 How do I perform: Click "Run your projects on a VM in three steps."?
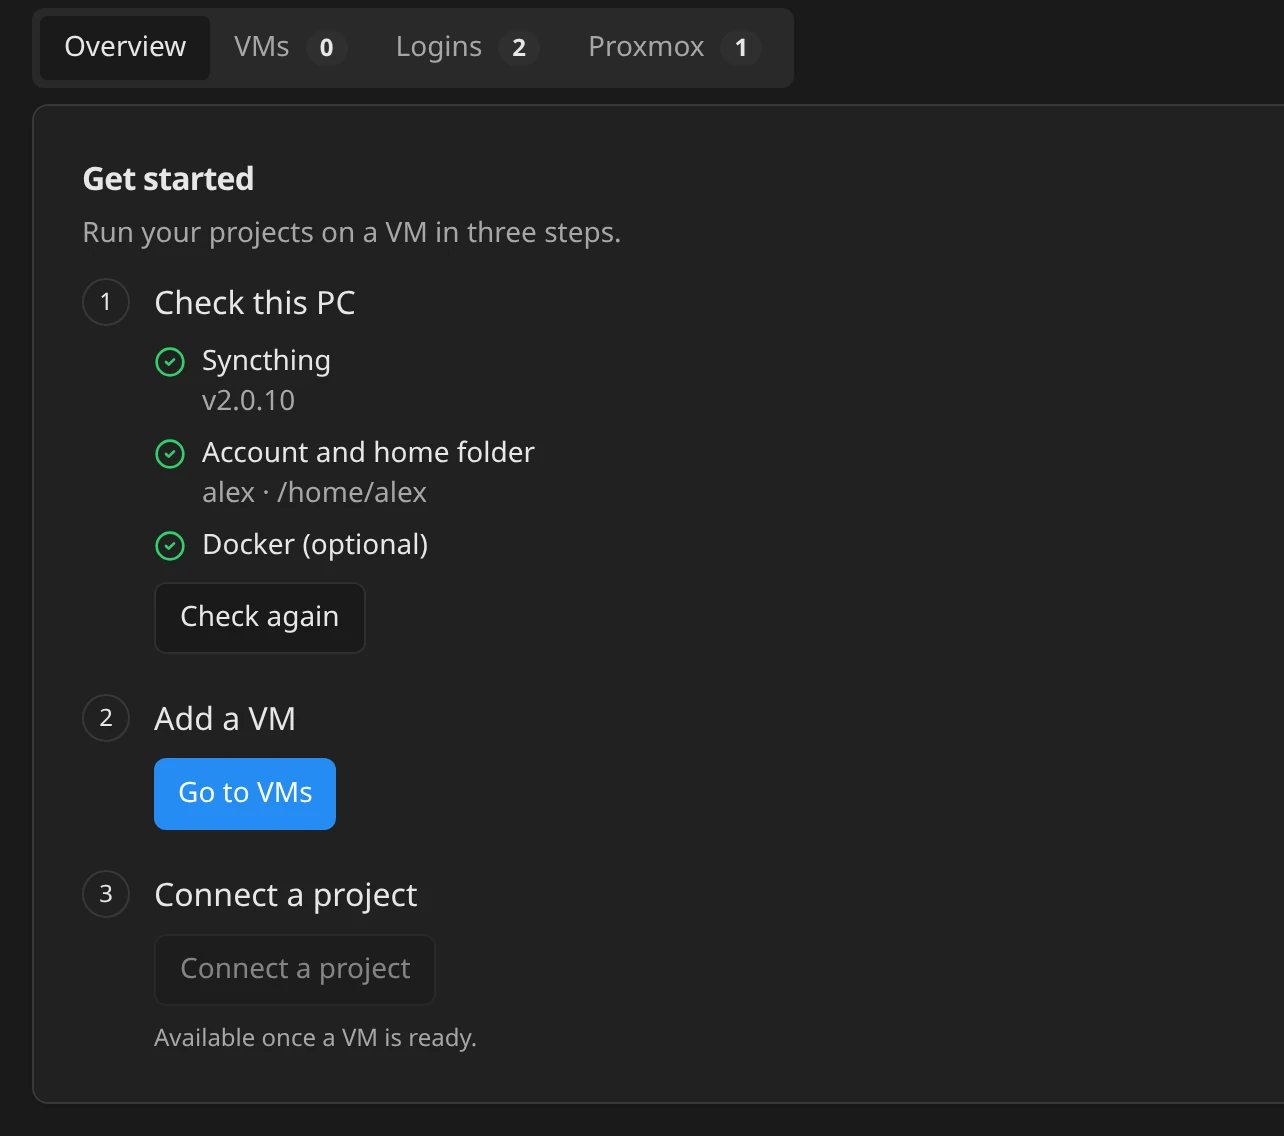(x=352, y=233)
